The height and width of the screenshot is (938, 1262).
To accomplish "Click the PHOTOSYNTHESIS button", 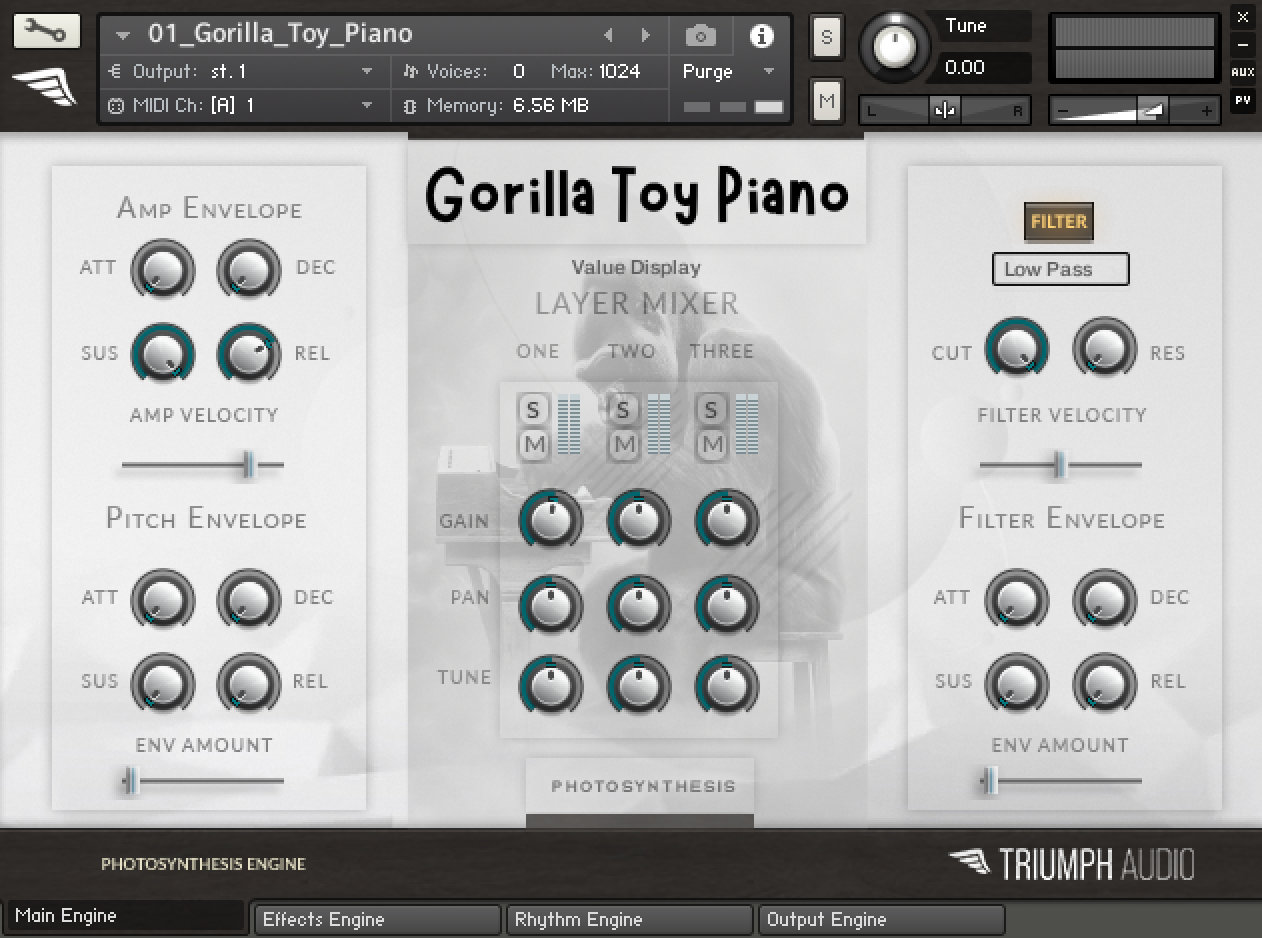I will [x=640, y=786].
